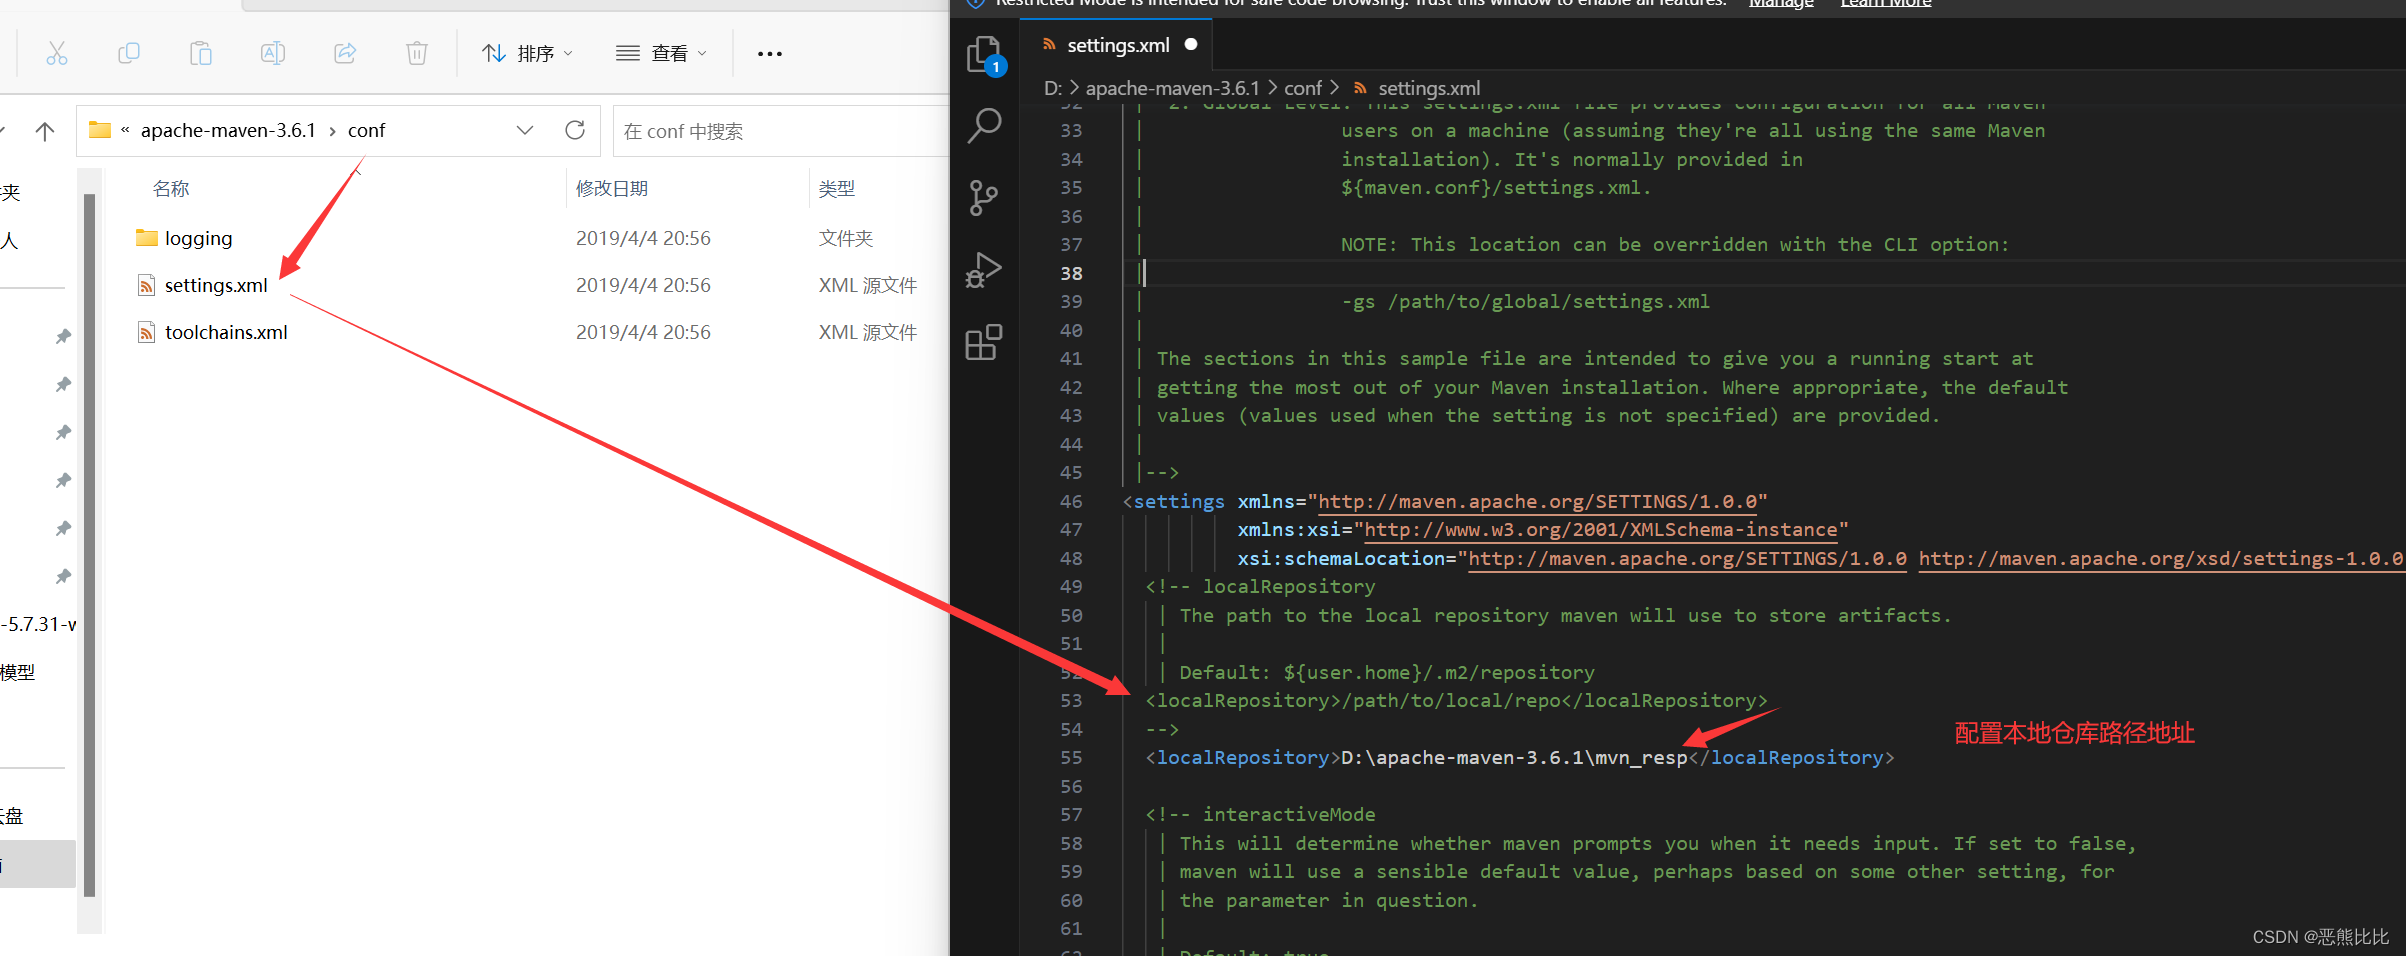This screenshot has height=956, width=2406.
Task: Click D: in the VS Code breadcrumb
Action: click(x=1053, y=88)
